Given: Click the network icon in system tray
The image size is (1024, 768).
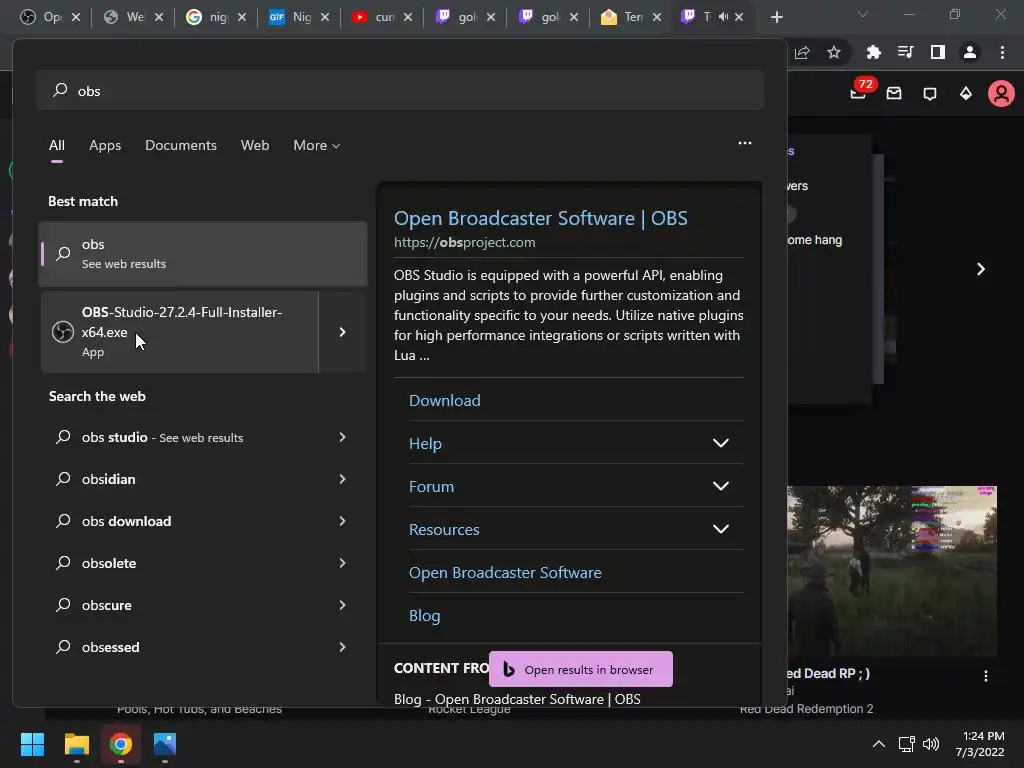Looking at the screenshot, I should coord(906,744).
